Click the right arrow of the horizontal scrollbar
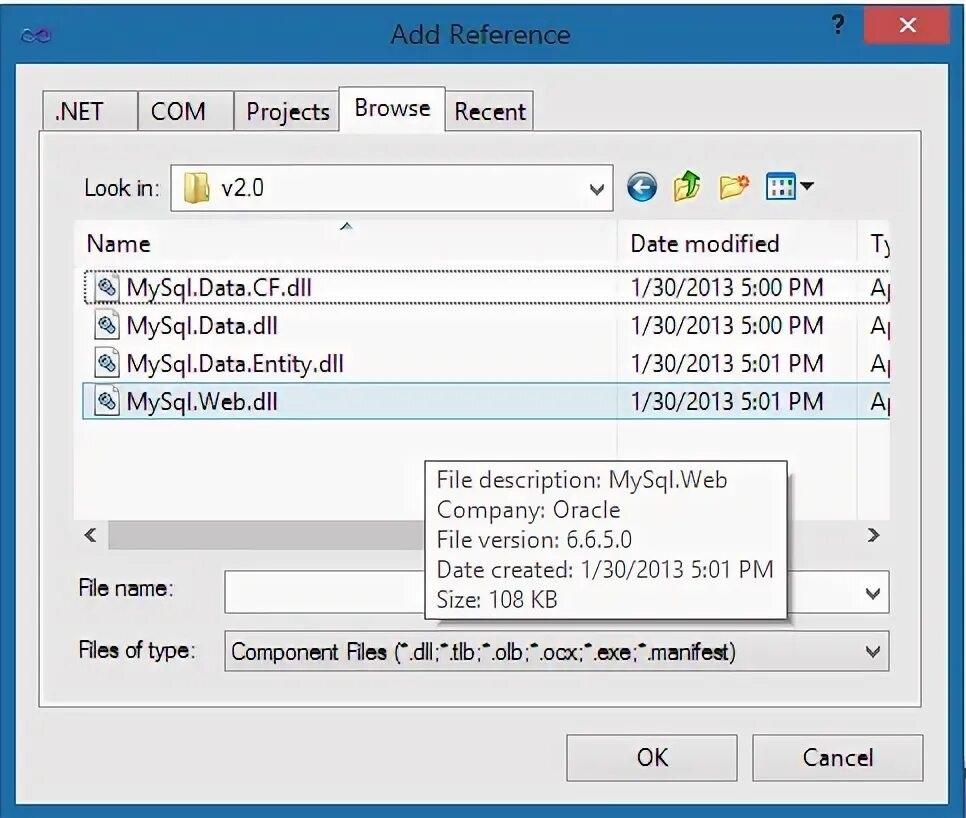 point(873,535)
